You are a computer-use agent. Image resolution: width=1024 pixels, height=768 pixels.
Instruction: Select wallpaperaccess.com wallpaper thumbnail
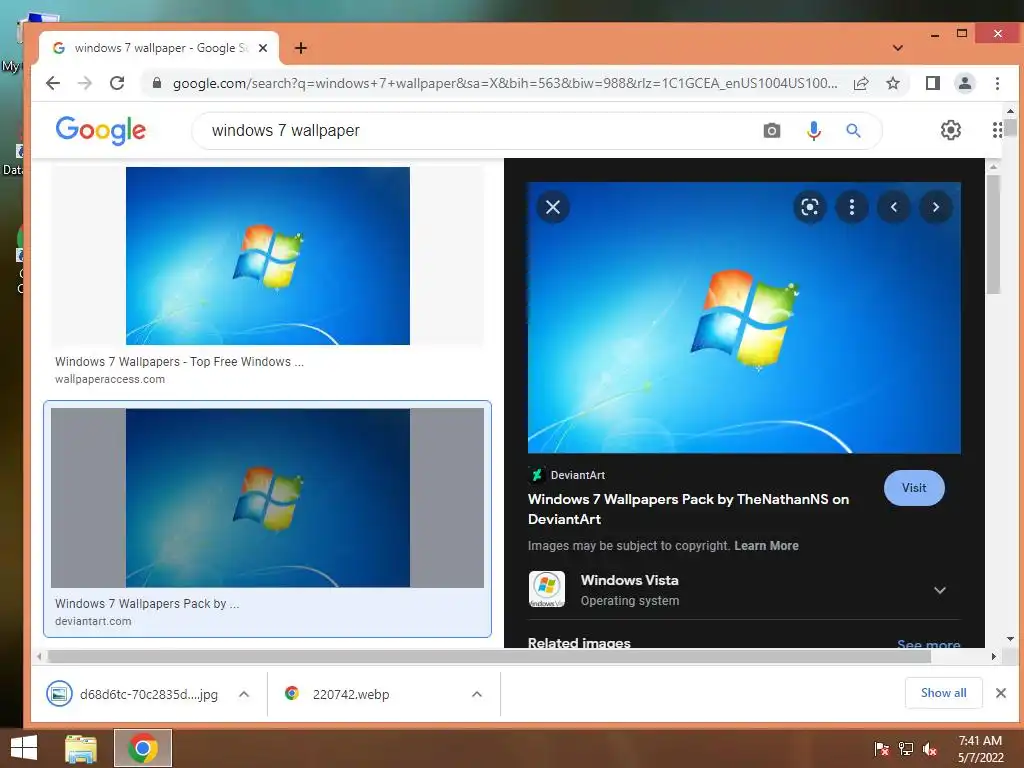(x=268, y=256)
